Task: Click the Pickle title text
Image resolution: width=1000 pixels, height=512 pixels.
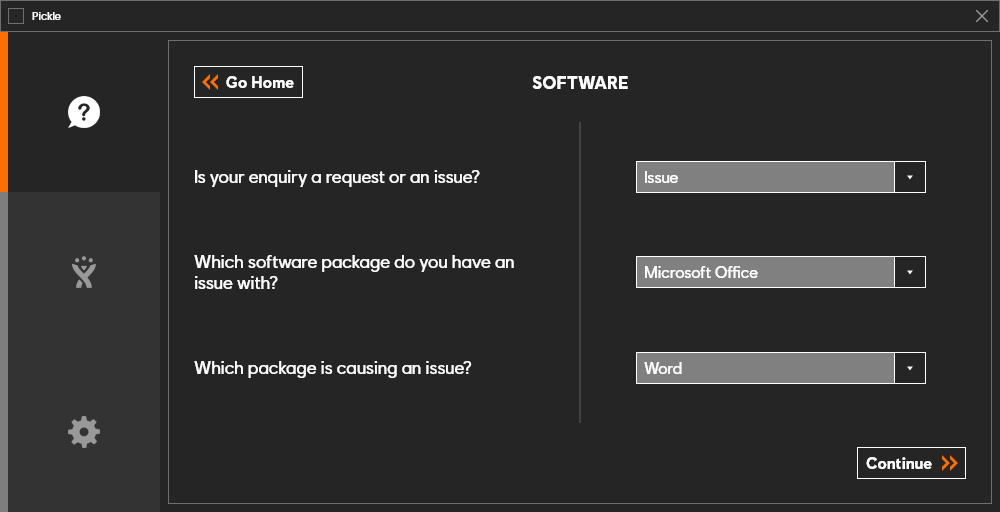Action: [47, 17]
